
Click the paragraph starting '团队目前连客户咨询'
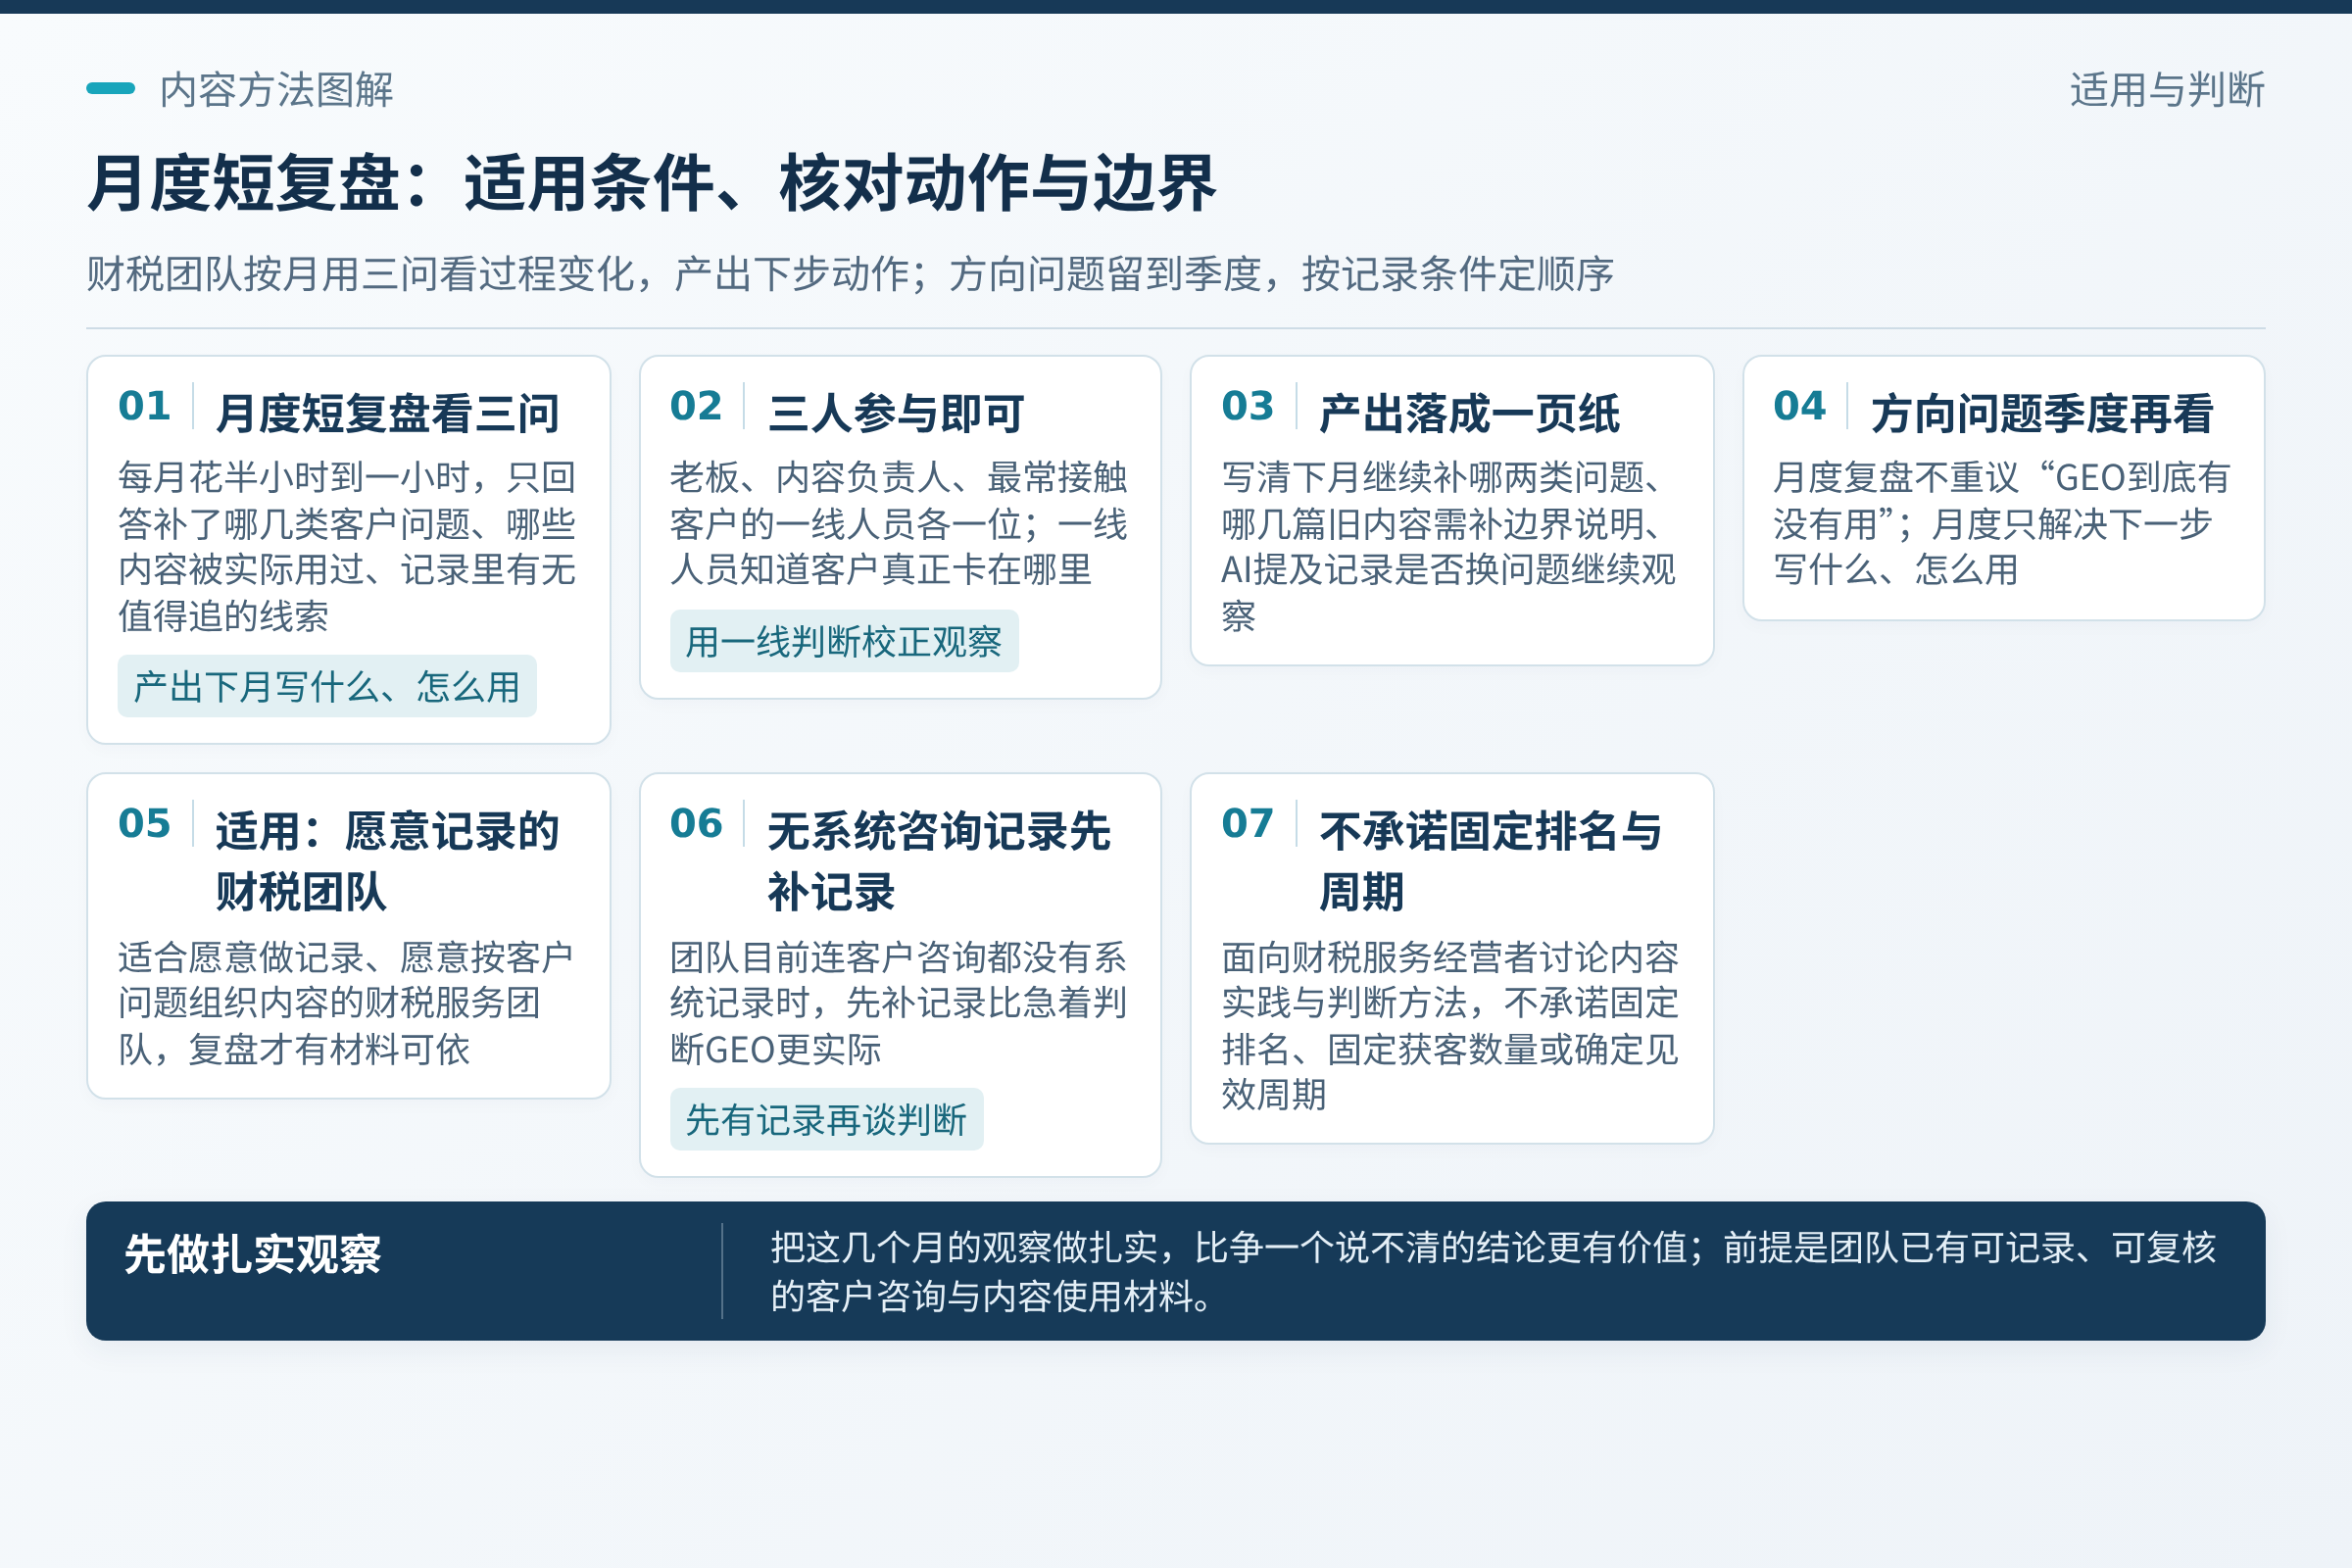tap(898, 1003)
